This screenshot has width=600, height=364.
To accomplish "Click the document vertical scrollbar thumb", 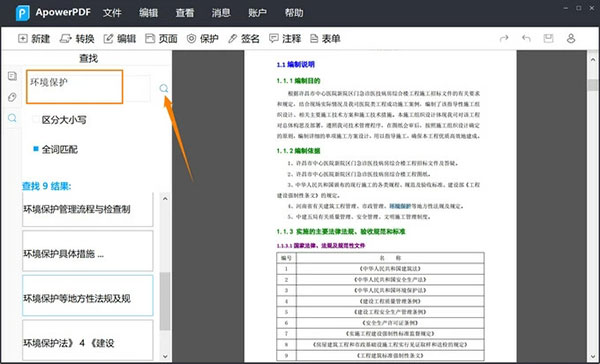I will coord(593,85).
